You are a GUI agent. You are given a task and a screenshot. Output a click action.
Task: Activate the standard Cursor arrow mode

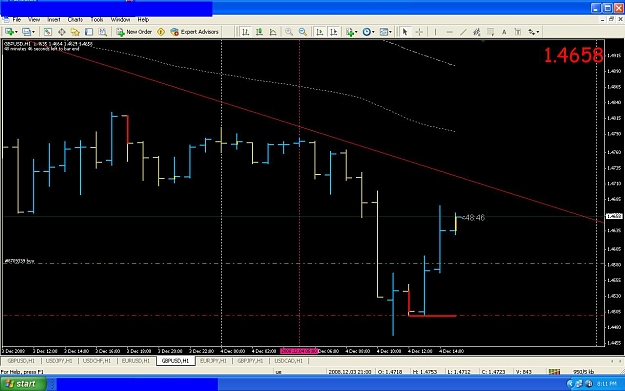pyautogui.click(x=405, y=32)
